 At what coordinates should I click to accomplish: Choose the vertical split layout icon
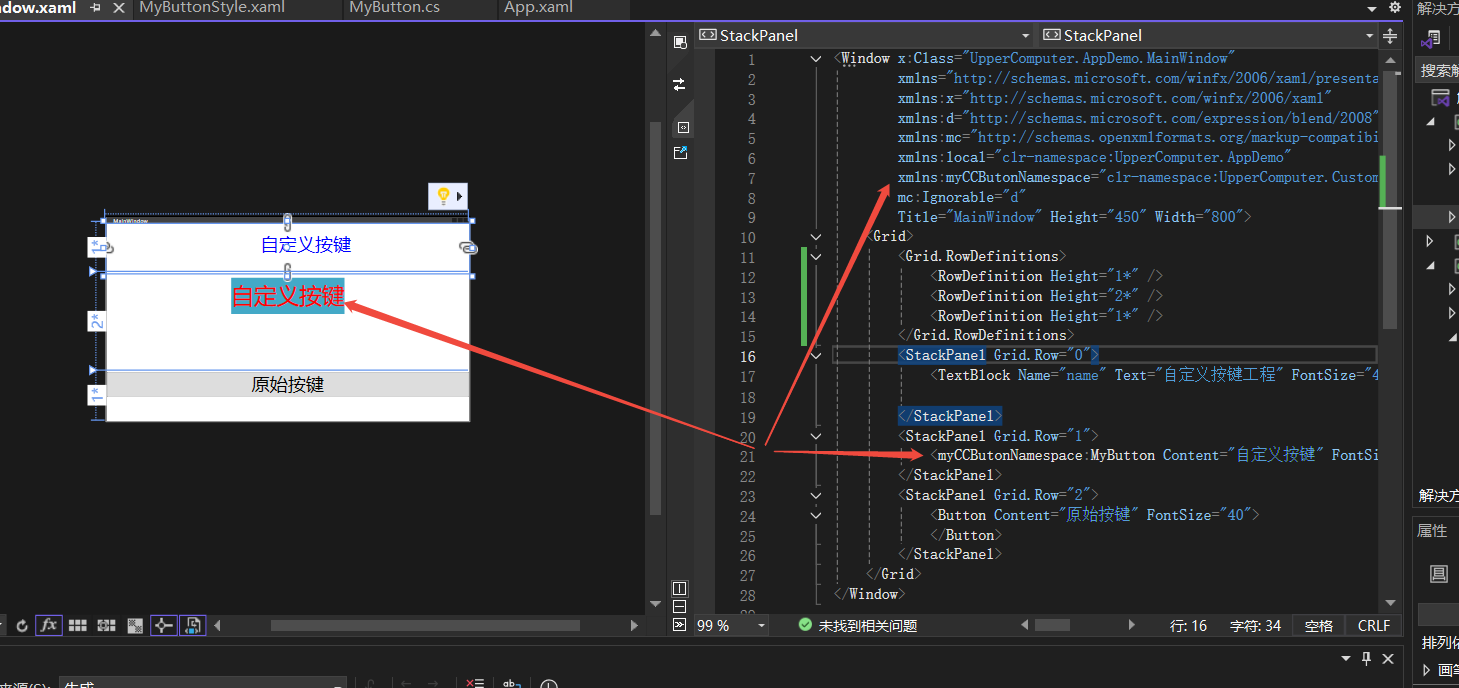click(x=680, y=588)
